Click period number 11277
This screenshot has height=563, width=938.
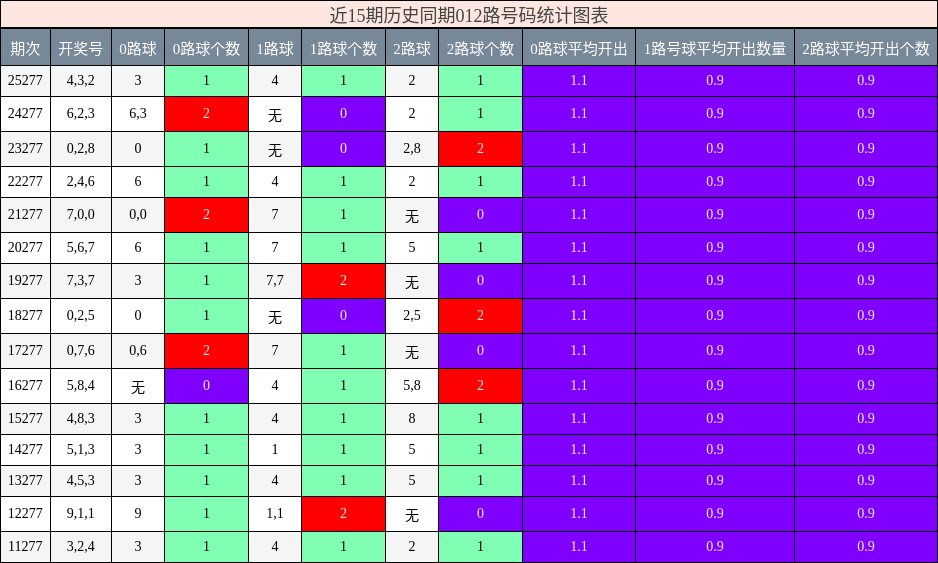coord(25,546)
